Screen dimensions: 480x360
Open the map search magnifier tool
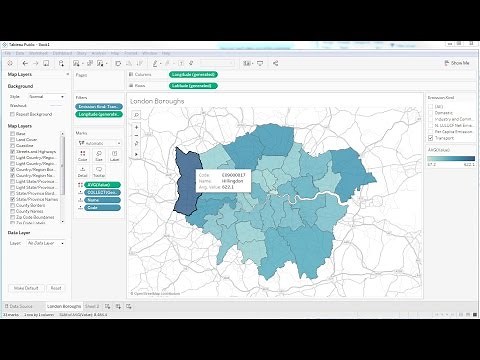point(136,115)
